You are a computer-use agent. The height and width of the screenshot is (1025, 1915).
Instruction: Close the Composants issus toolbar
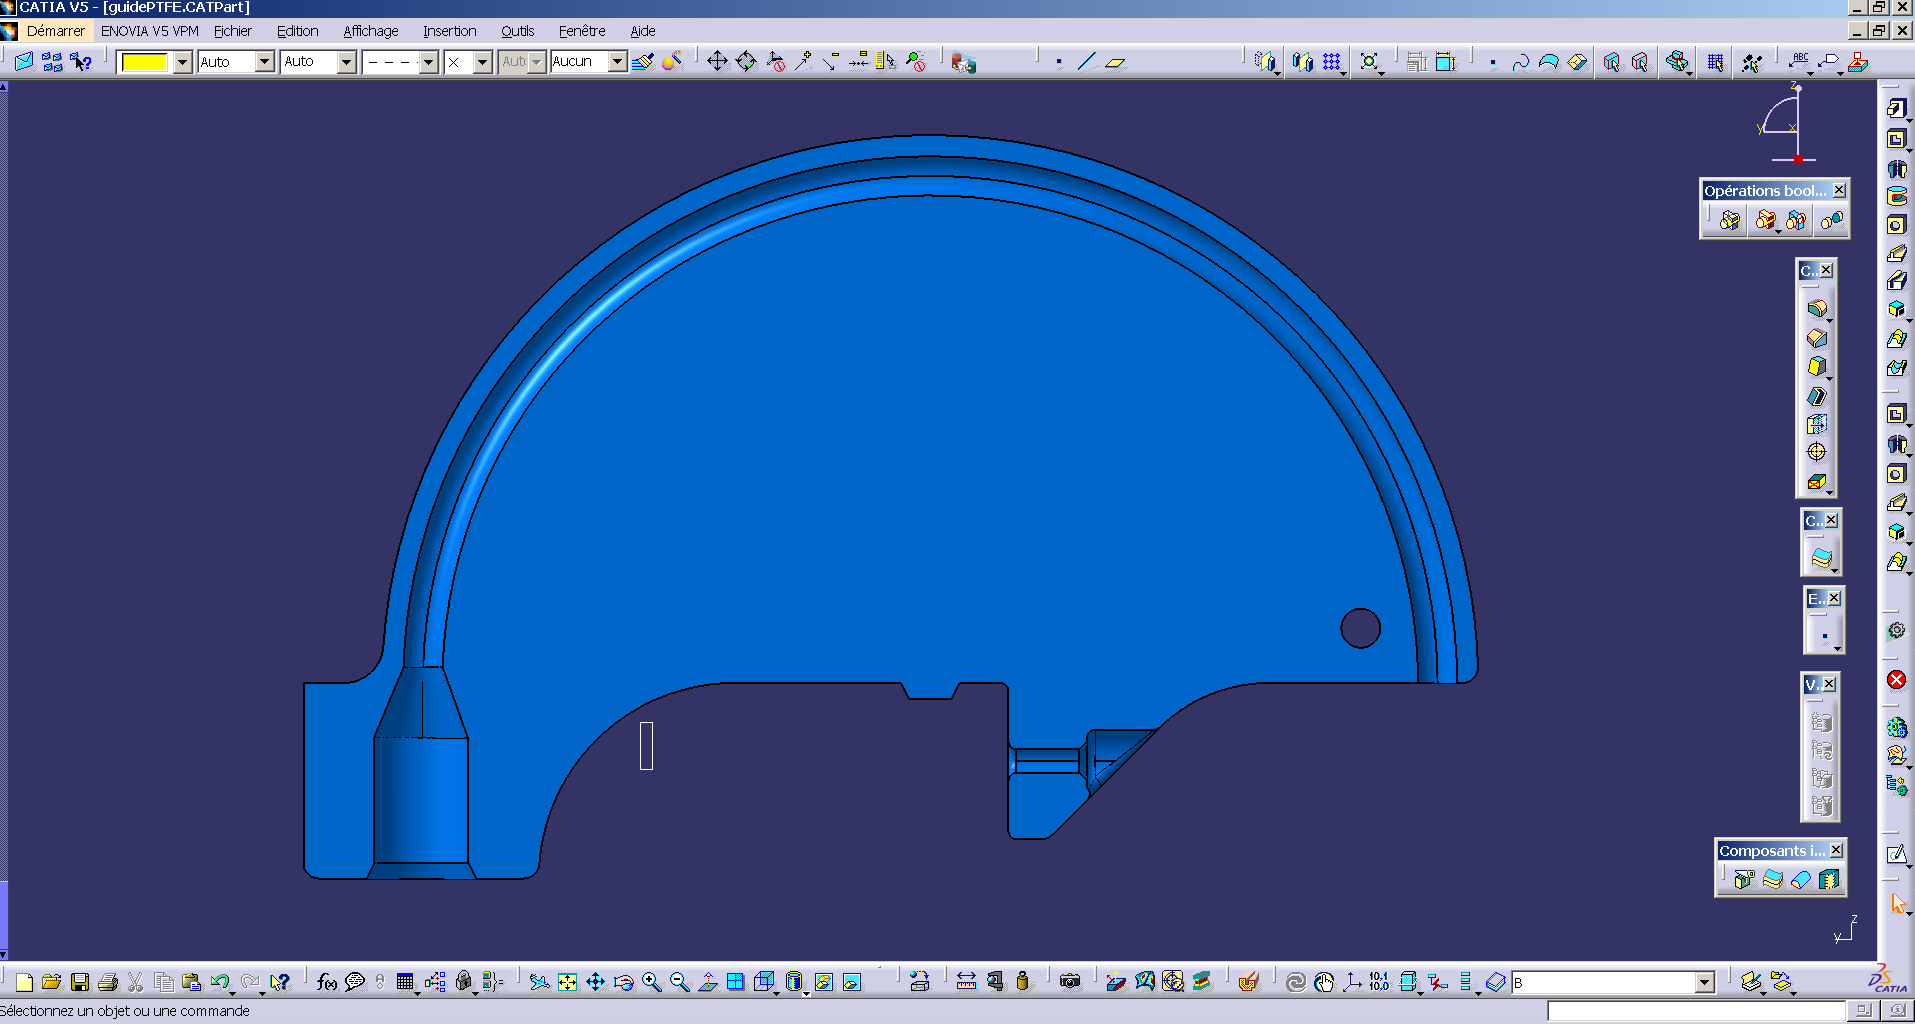pos(1836,850)
